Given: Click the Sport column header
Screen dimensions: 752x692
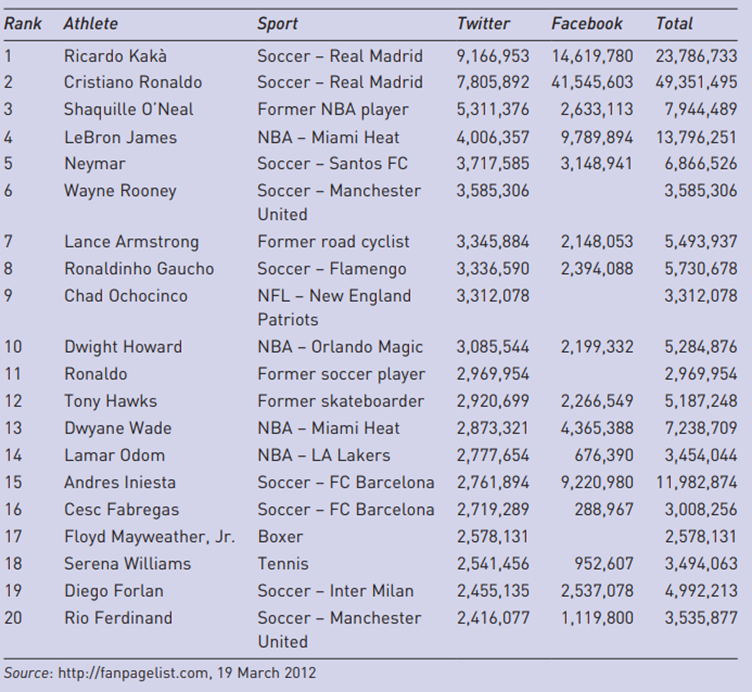Looking at the screenshot, I should click(x=277, y=23).
